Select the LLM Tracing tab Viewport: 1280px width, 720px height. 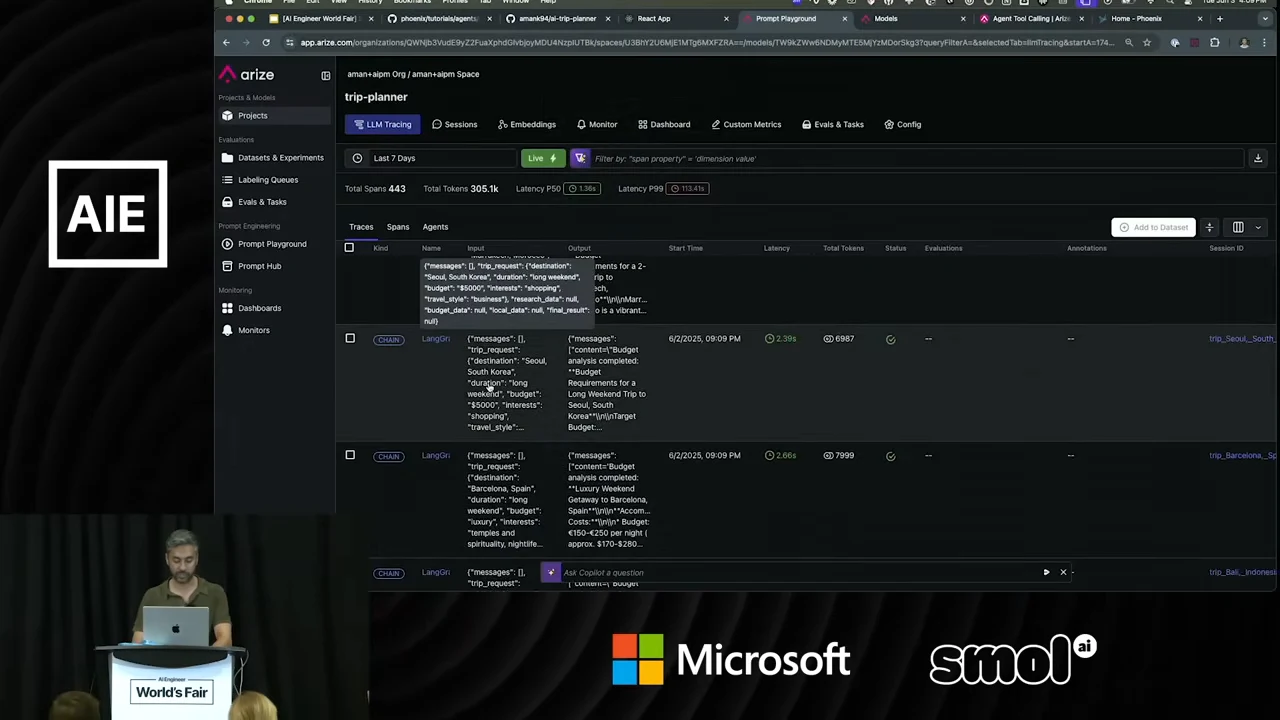click(x=382, y=125)
